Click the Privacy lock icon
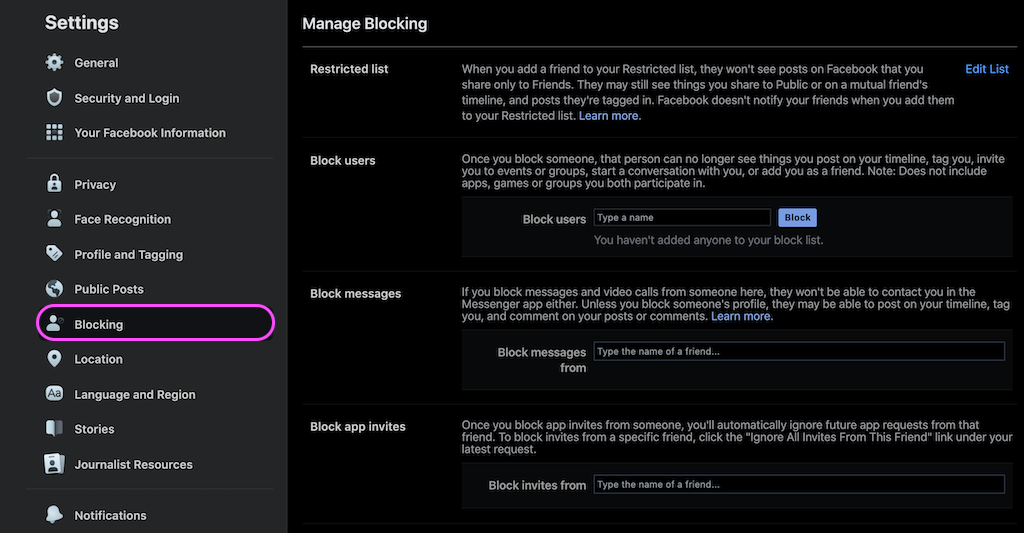 [54, 184]
